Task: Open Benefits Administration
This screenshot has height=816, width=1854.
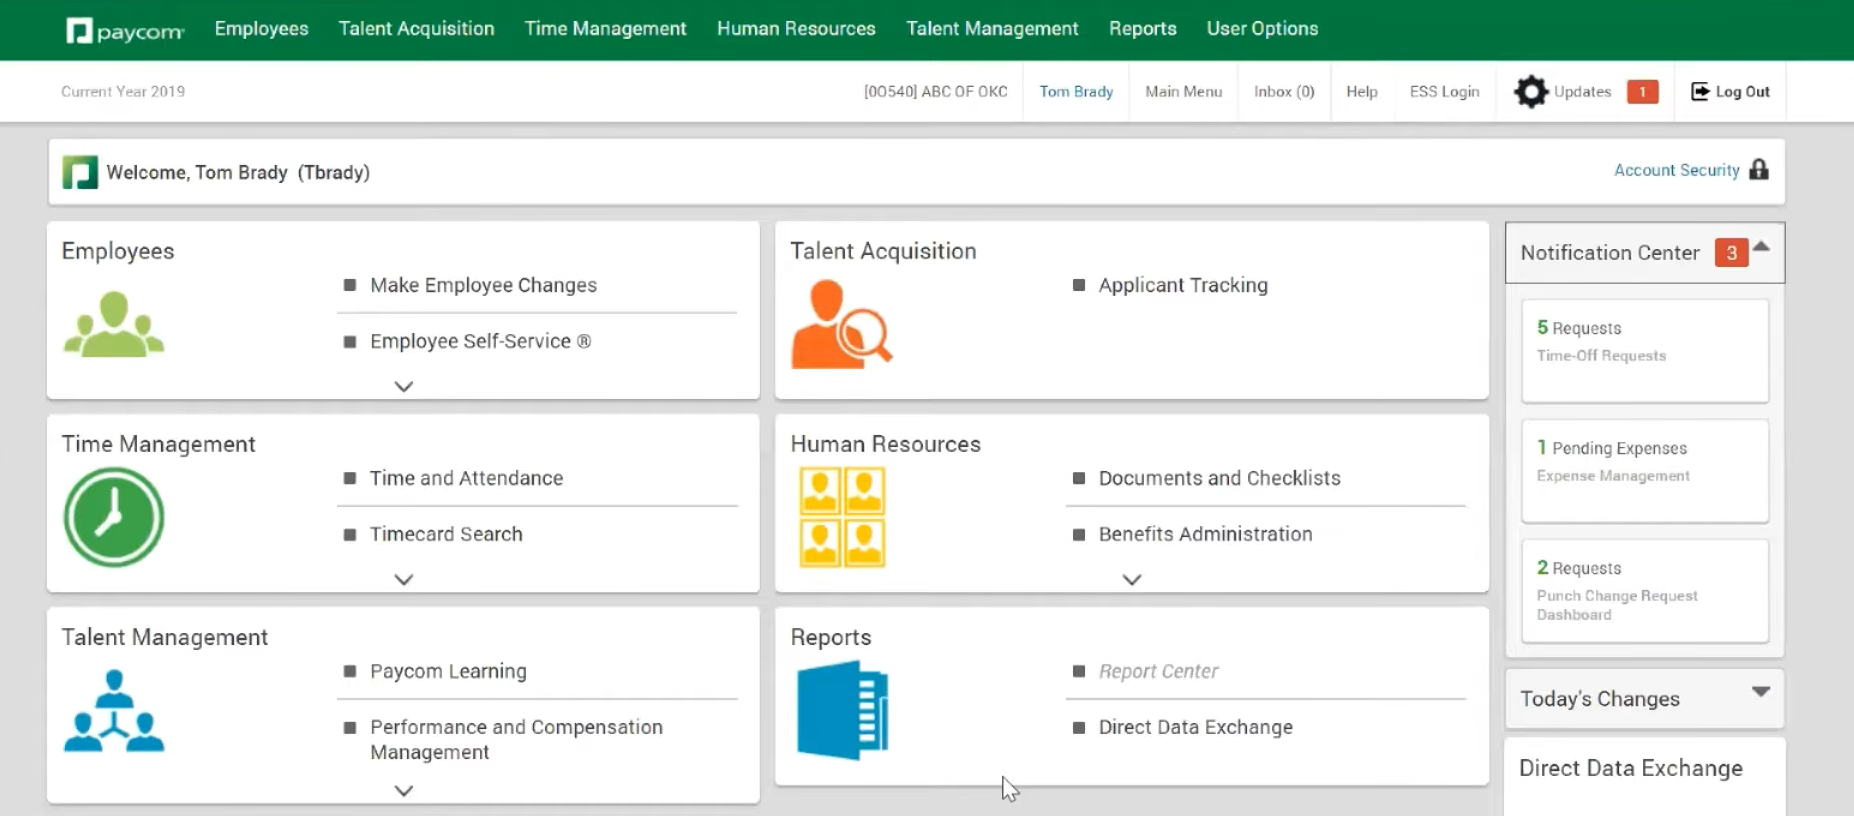Action: [1206, 534]
